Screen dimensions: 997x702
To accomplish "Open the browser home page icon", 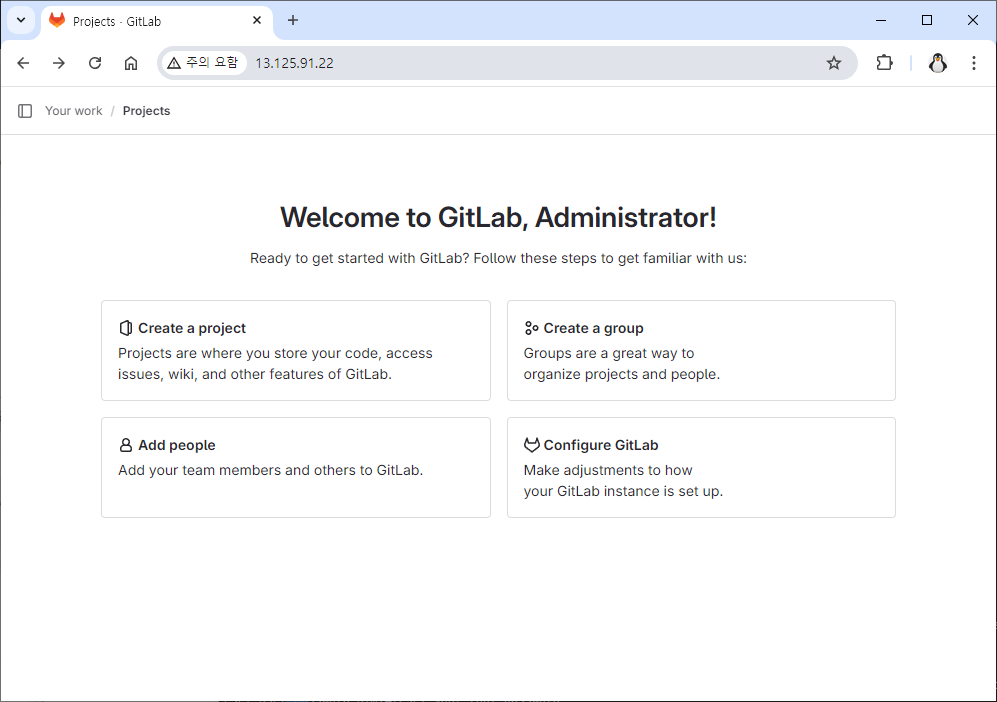I will pos(131,63).
